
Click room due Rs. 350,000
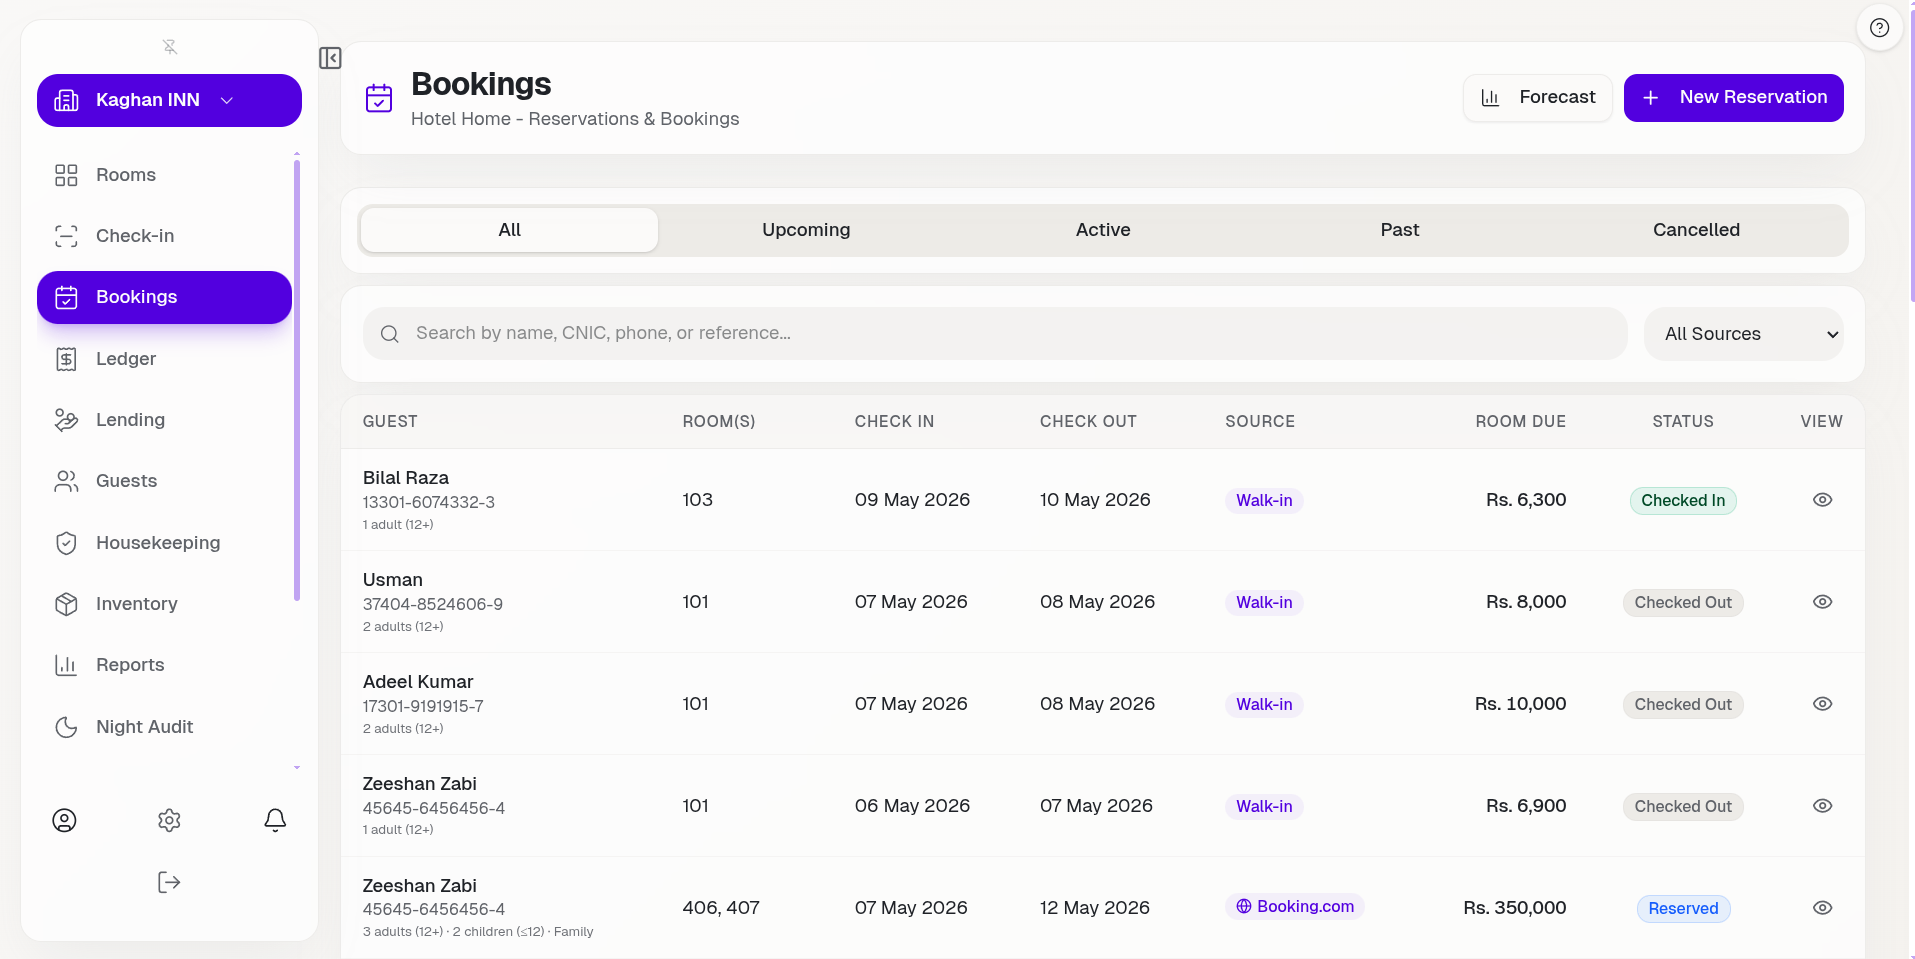(1515, 908)
